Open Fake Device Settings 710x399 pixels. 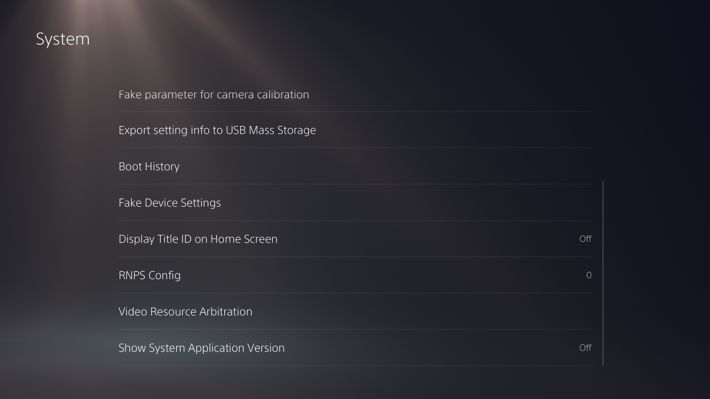[355, 202]
